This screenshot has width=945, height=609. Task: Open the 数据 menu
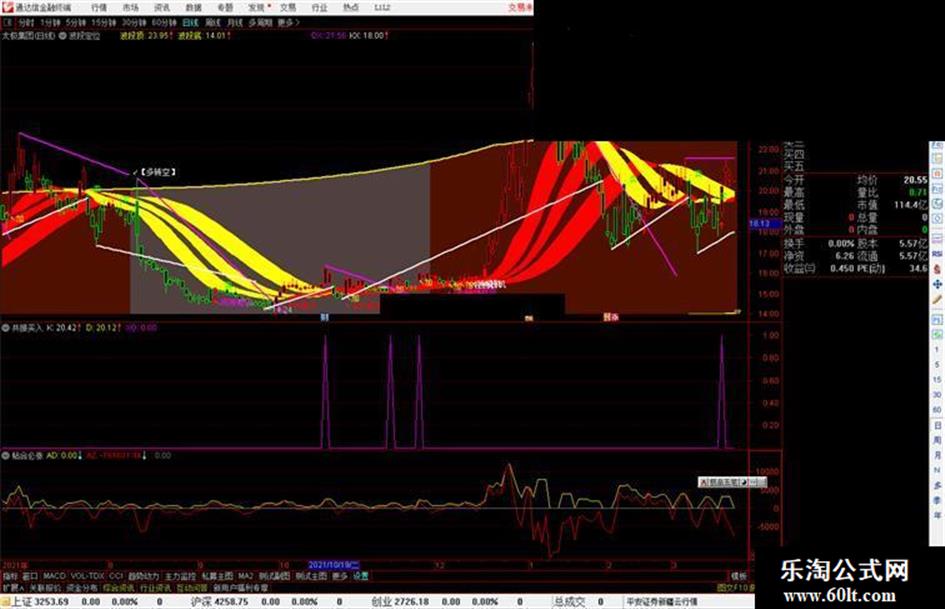coord(193,7)
